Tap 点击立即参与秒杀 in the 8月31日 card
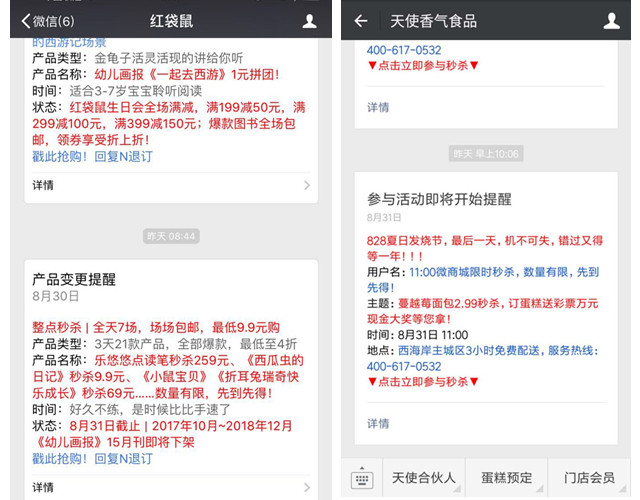 (423, 382)
